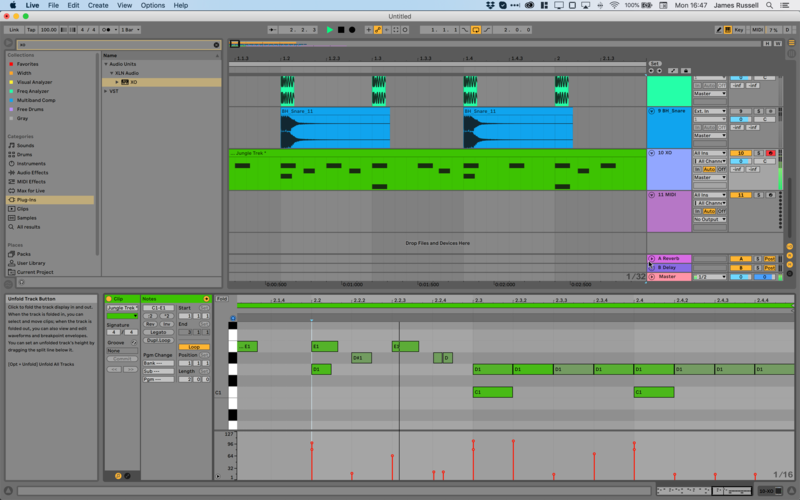Click the Arrangement Record button
This screenshot has height=500, width=800.
coord(352,30)
